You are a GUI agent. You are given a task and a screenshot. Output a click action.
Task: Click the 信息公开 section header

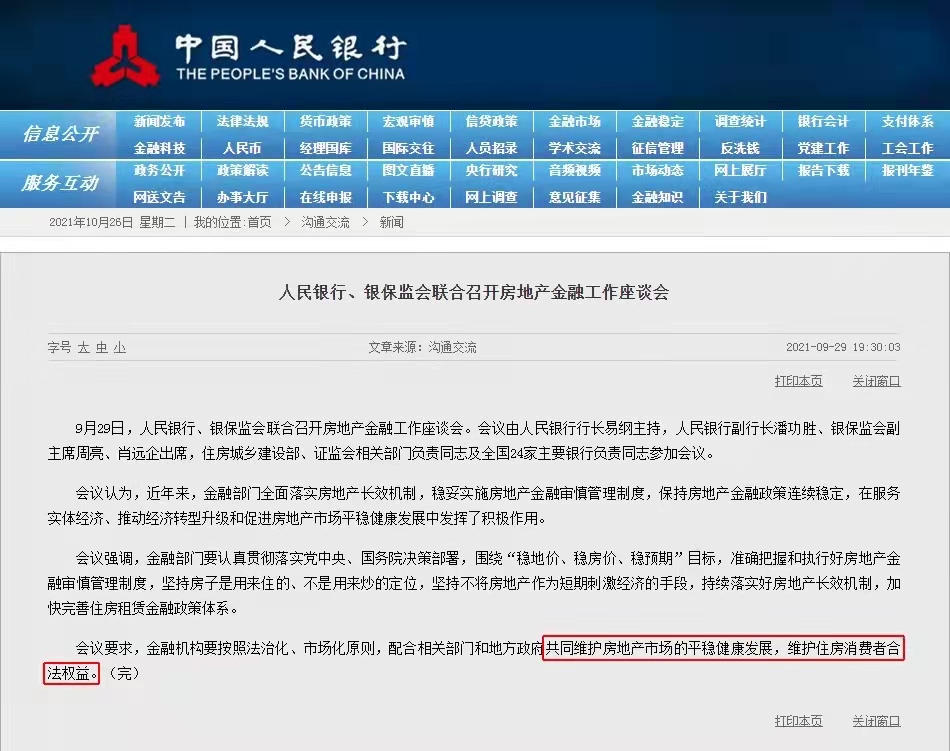(x=60, y=134)
